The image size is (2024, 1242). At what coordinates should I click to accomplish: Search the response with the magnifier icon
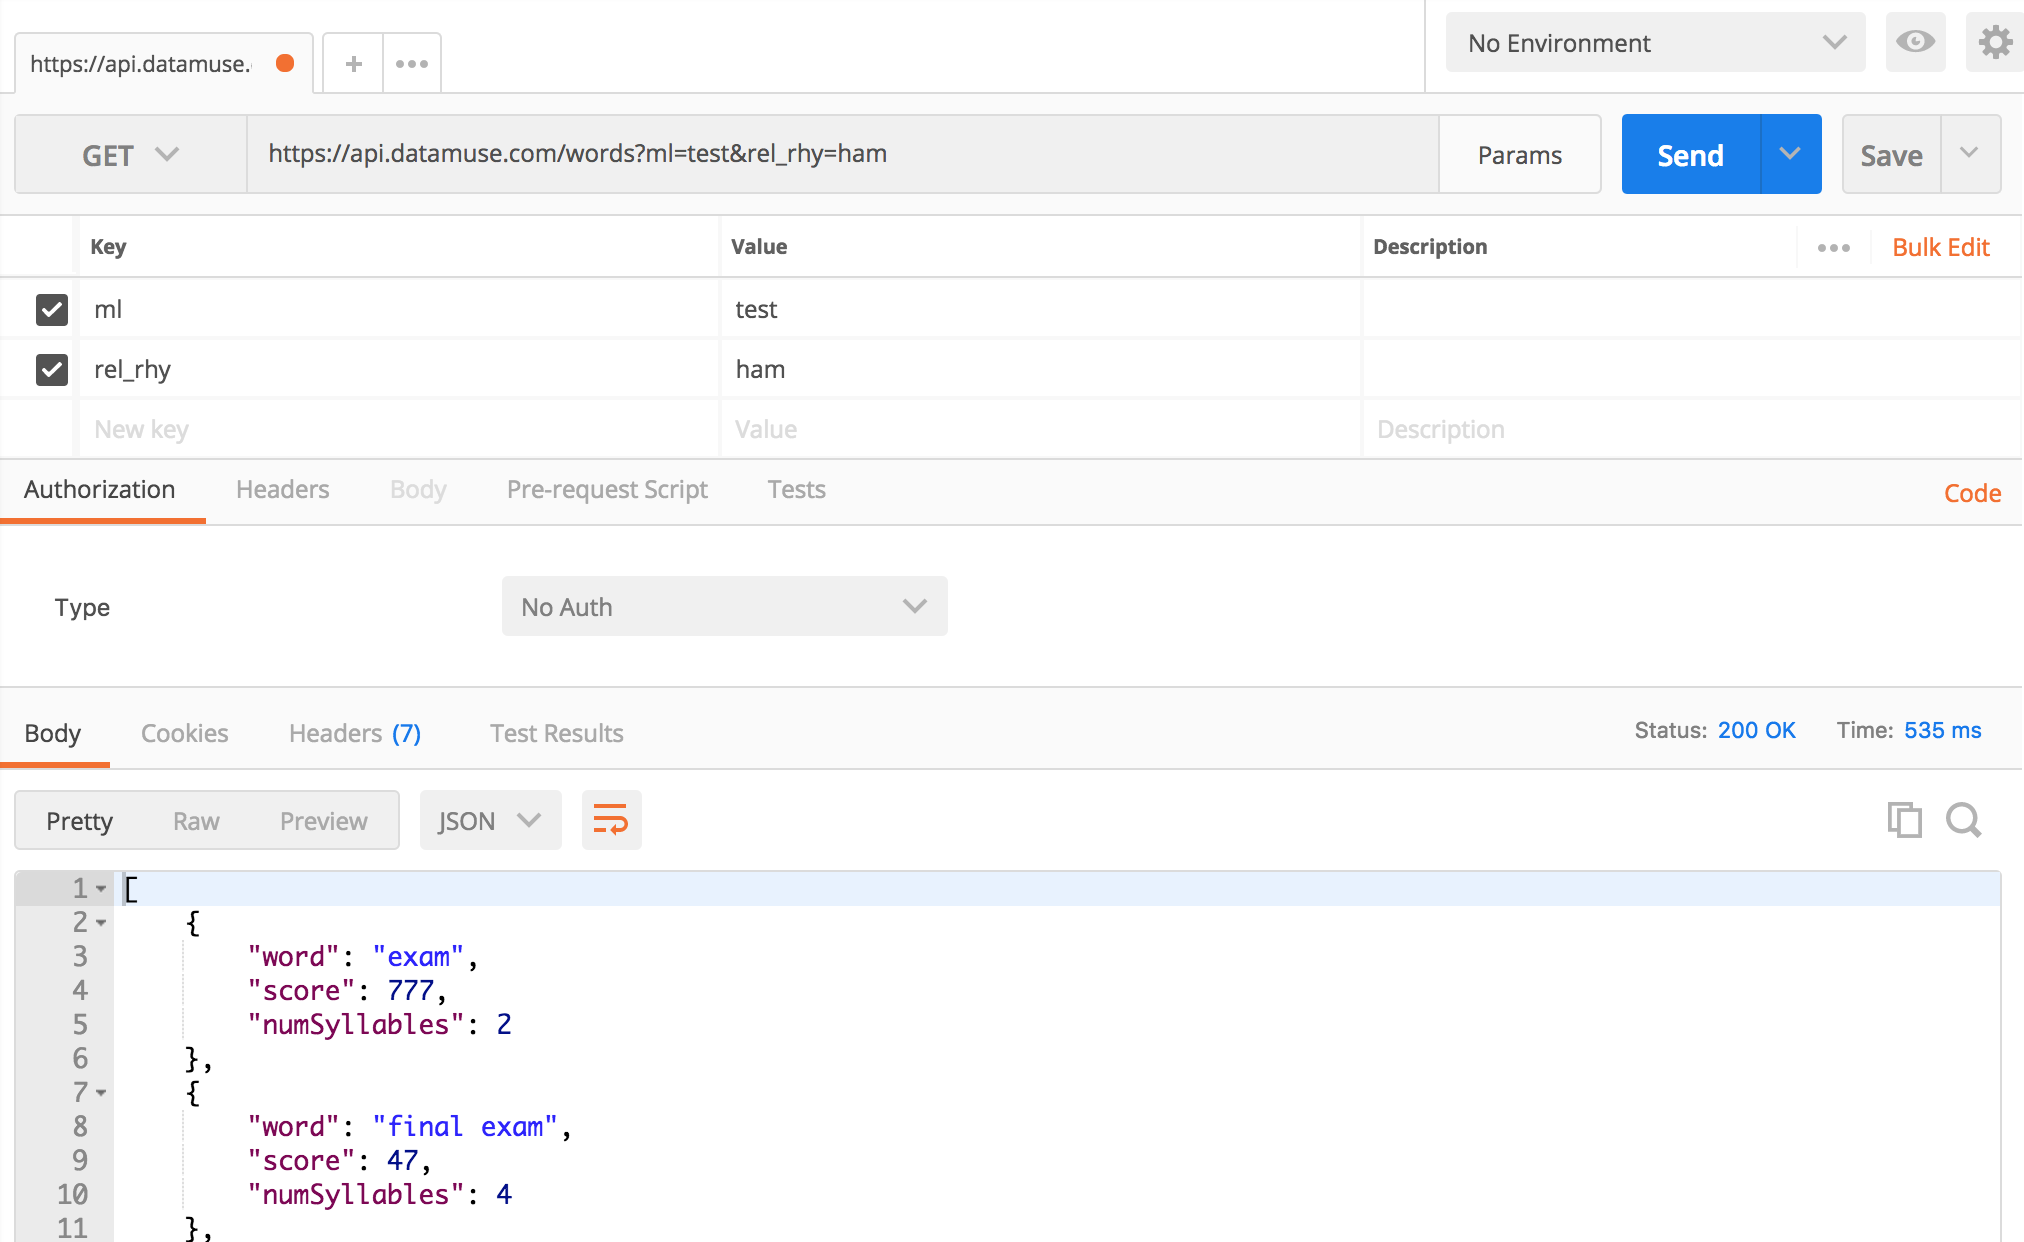coord(1963,820)
